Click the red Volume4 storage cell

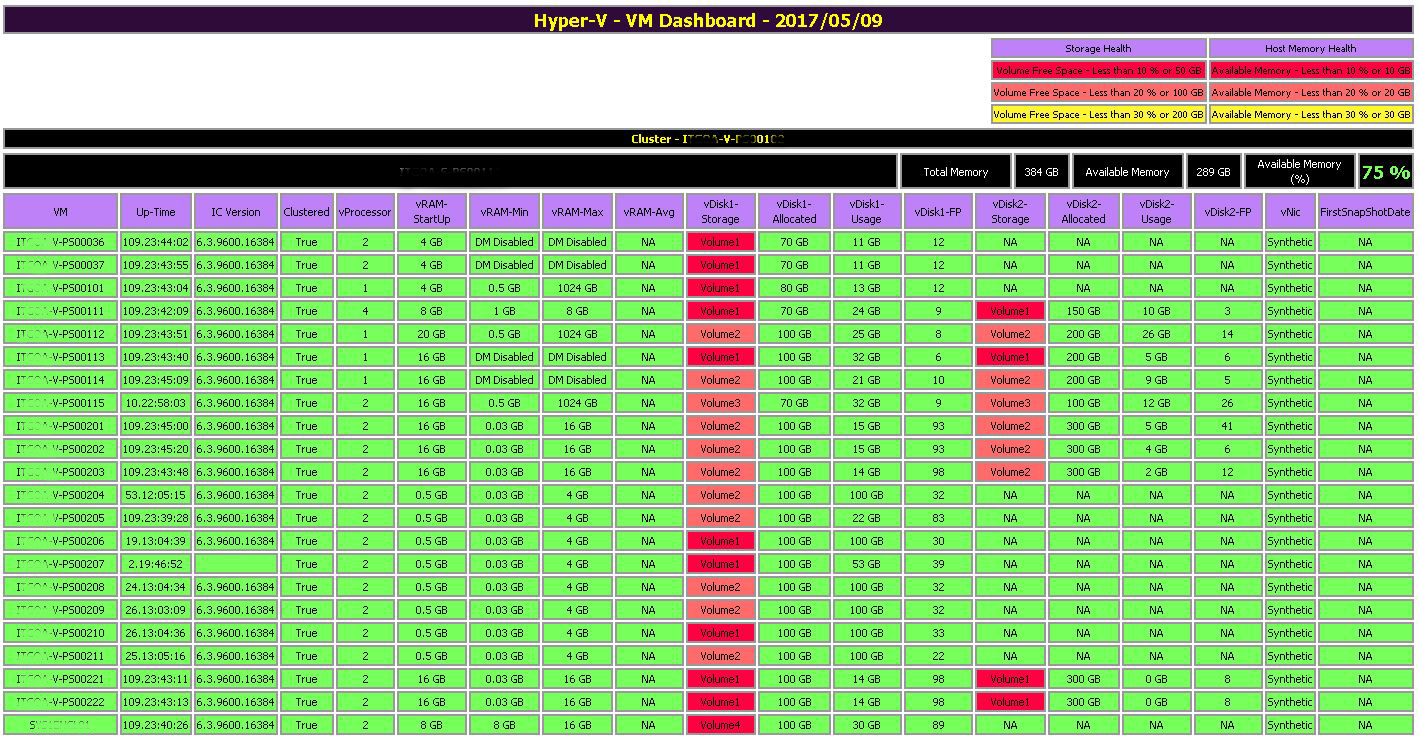720,725
